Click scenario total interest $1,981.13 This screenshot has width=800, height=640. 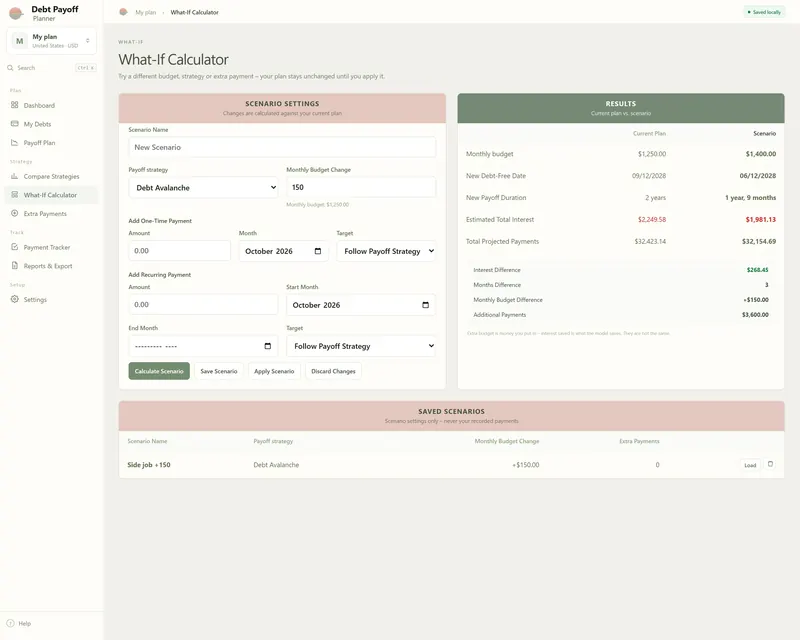pyautogui.click(x=761, y=219)
